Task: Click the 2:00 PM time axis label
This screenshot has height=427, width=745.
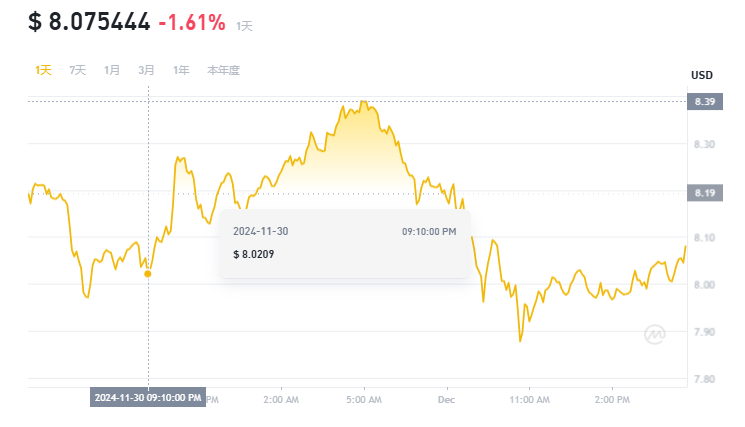Action: pos(611,399)
